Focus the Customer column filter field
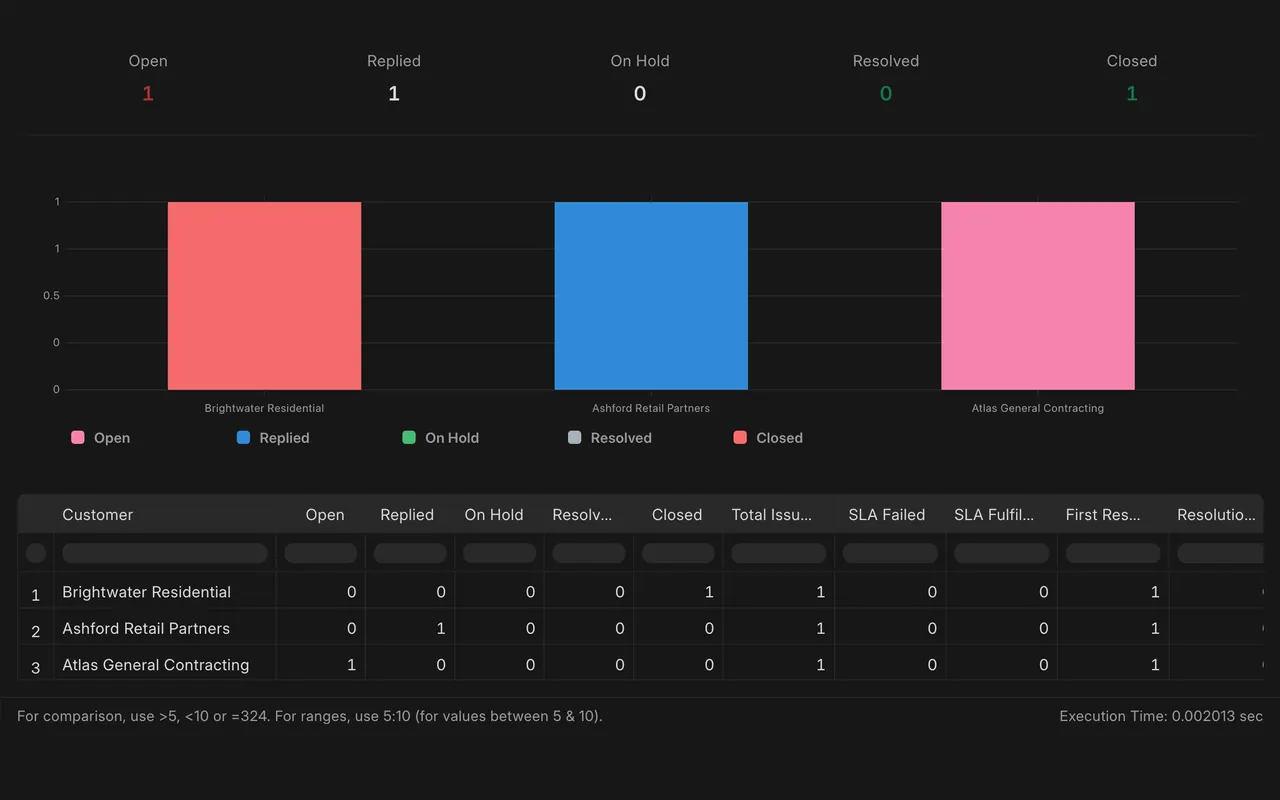1280x800 pixels. coord(165,553)
